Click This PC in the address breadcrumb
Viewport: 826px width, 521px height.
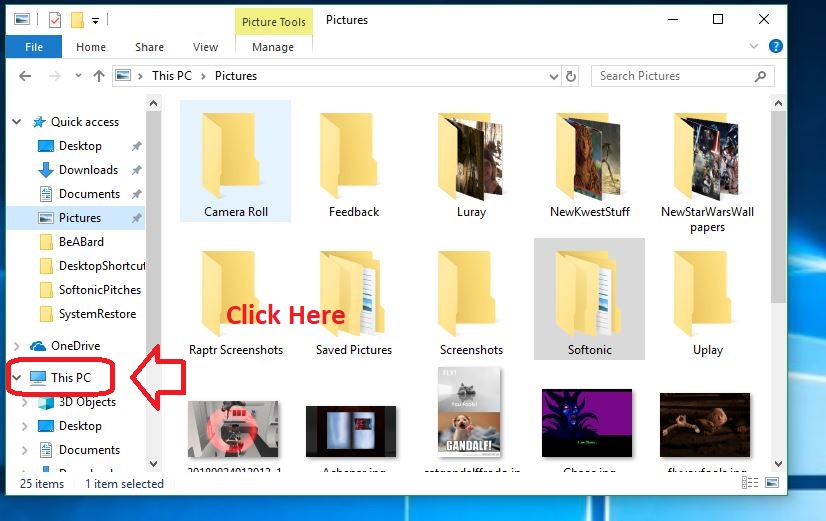(171, 76)
